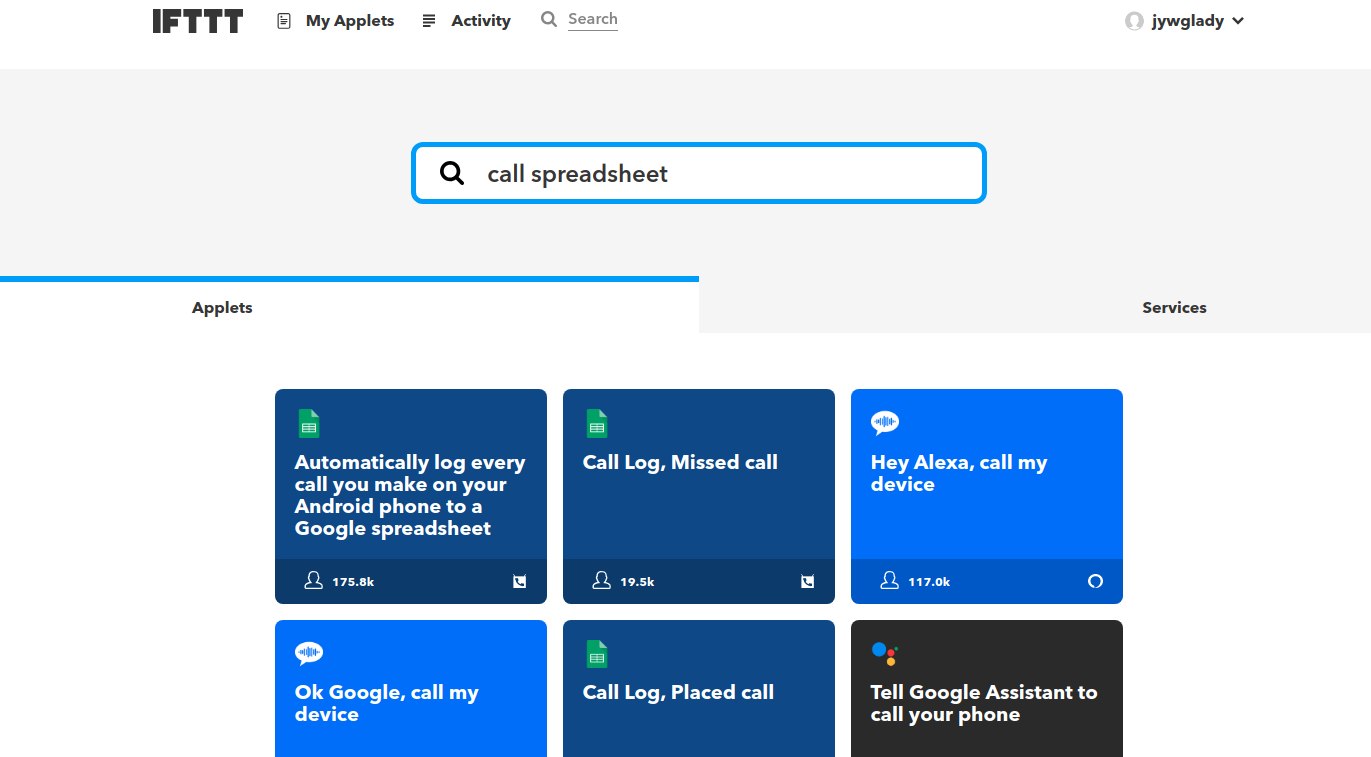Click the 'call spreadsheet' search input field
This screenshot has height=757, width=1371.
(720, 174)
